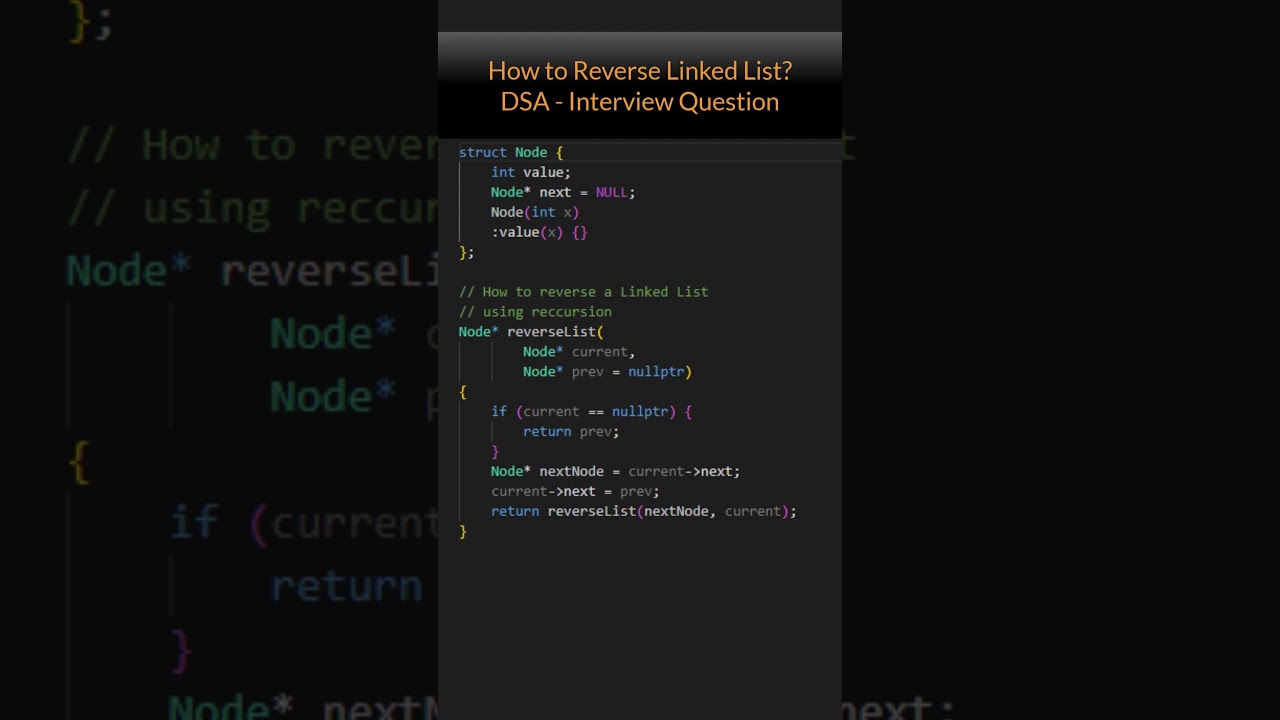Click the line "Node* next = NULL;"
Screen dimensions: 1280x720
coord(563,192)
